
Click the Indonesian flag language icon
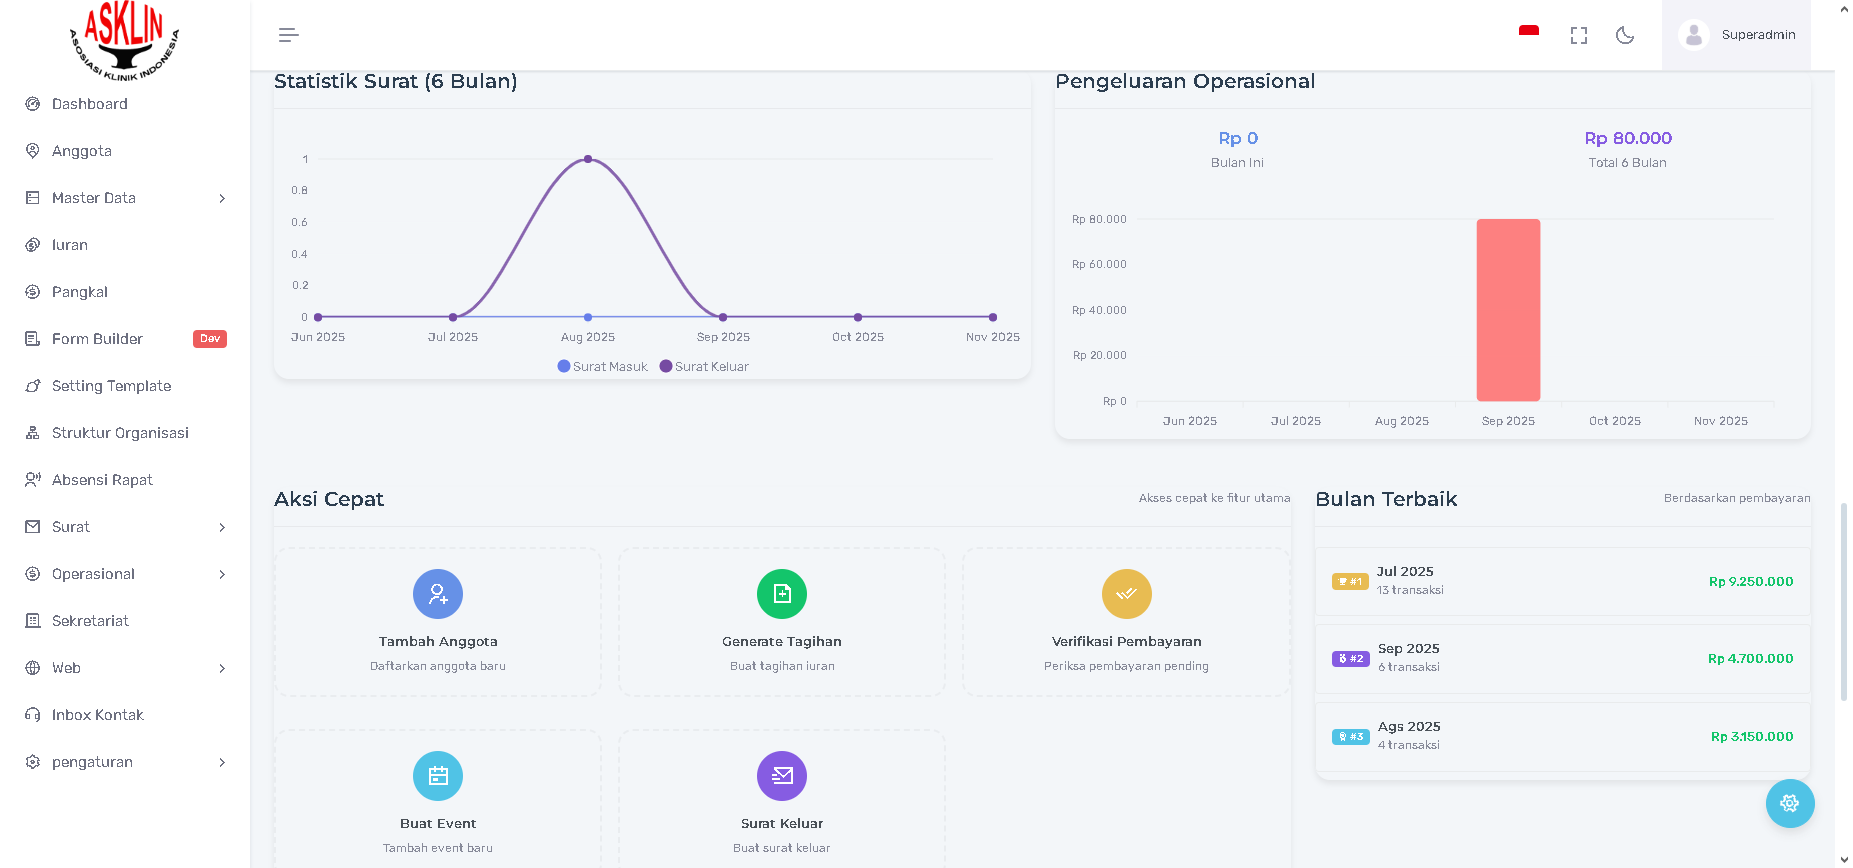click(x=1528, y=34)
